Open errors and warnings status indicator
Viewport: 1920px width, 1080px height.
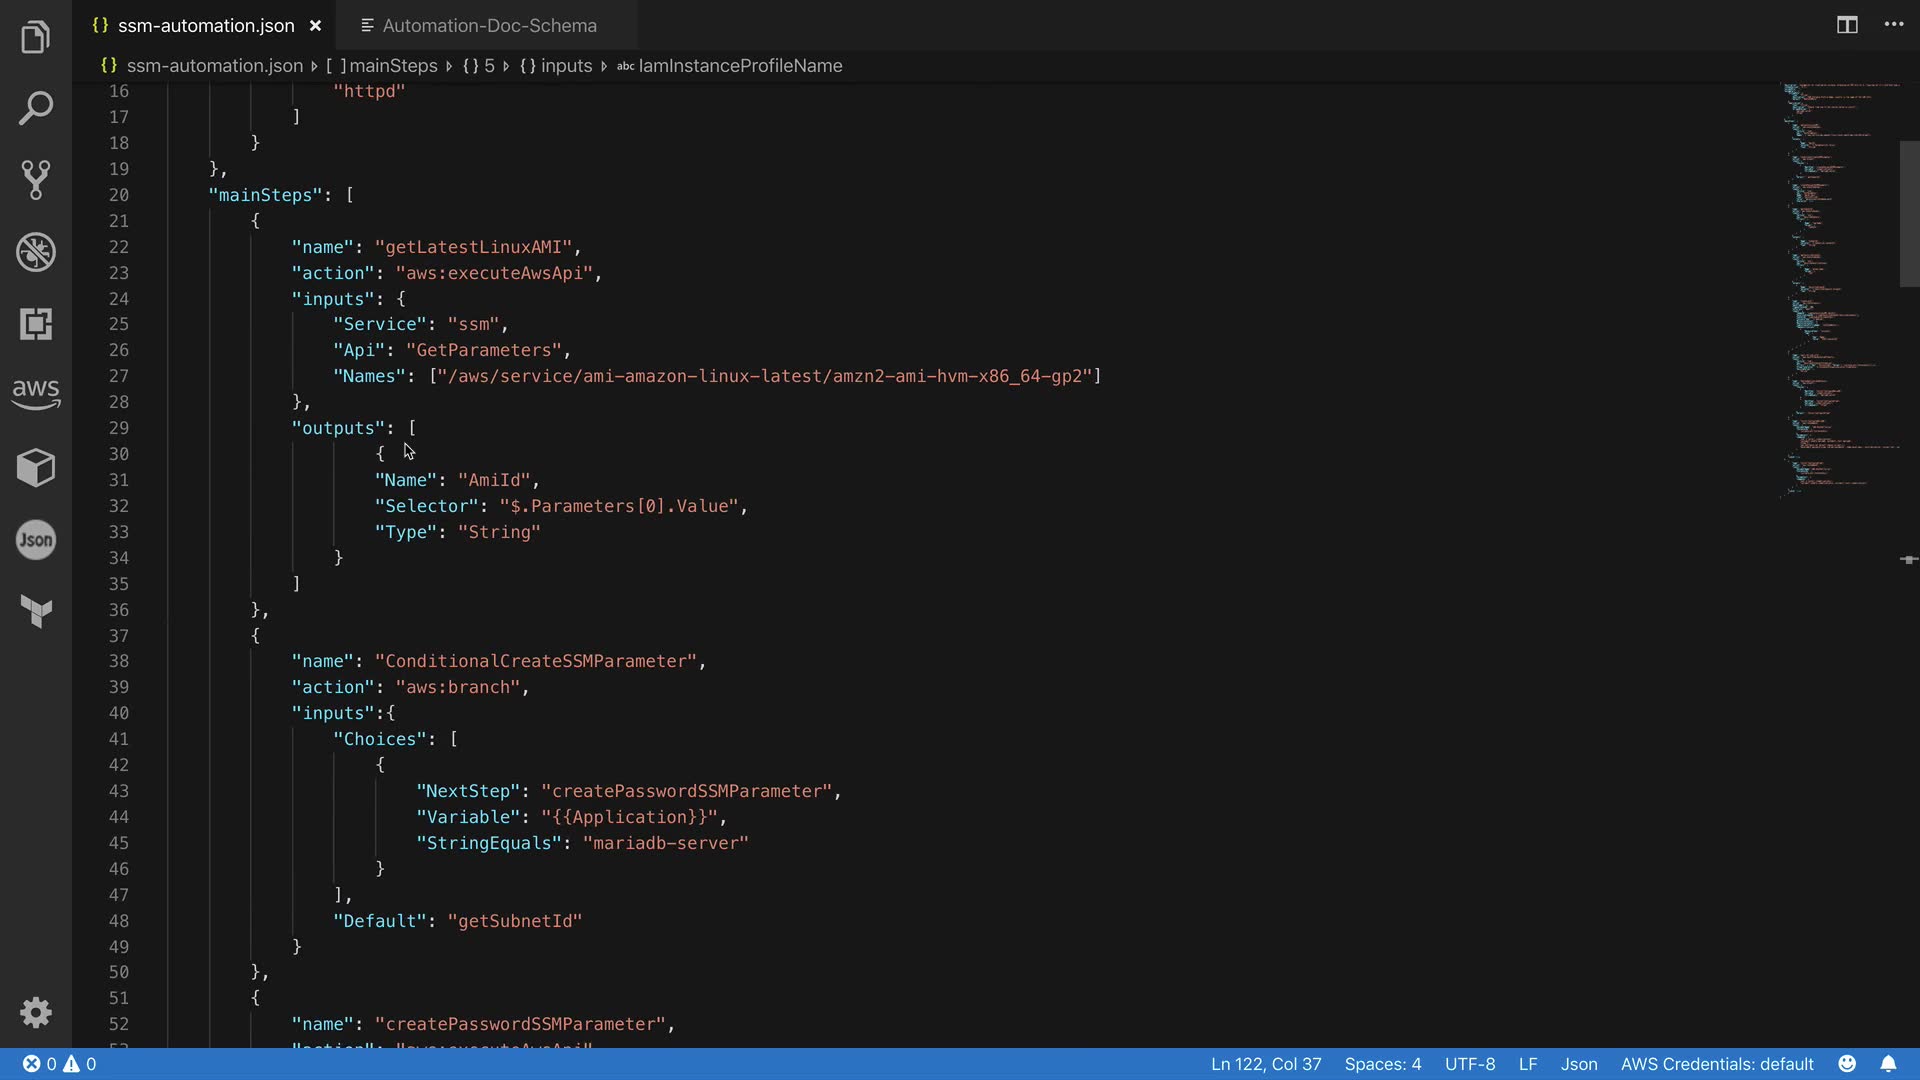pos(60,1064)
